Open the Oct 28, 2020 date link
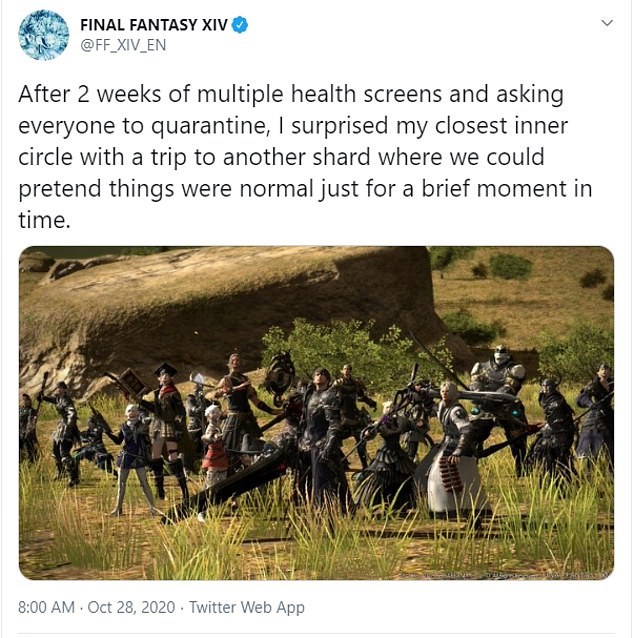The image size is (634, 638). [131, 607]
